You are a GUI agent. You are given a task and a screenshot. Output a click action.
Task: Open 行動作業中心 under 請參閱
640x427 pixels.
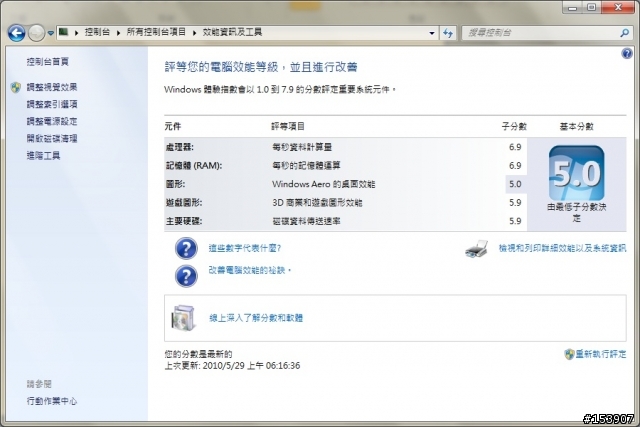coord(52,401)
